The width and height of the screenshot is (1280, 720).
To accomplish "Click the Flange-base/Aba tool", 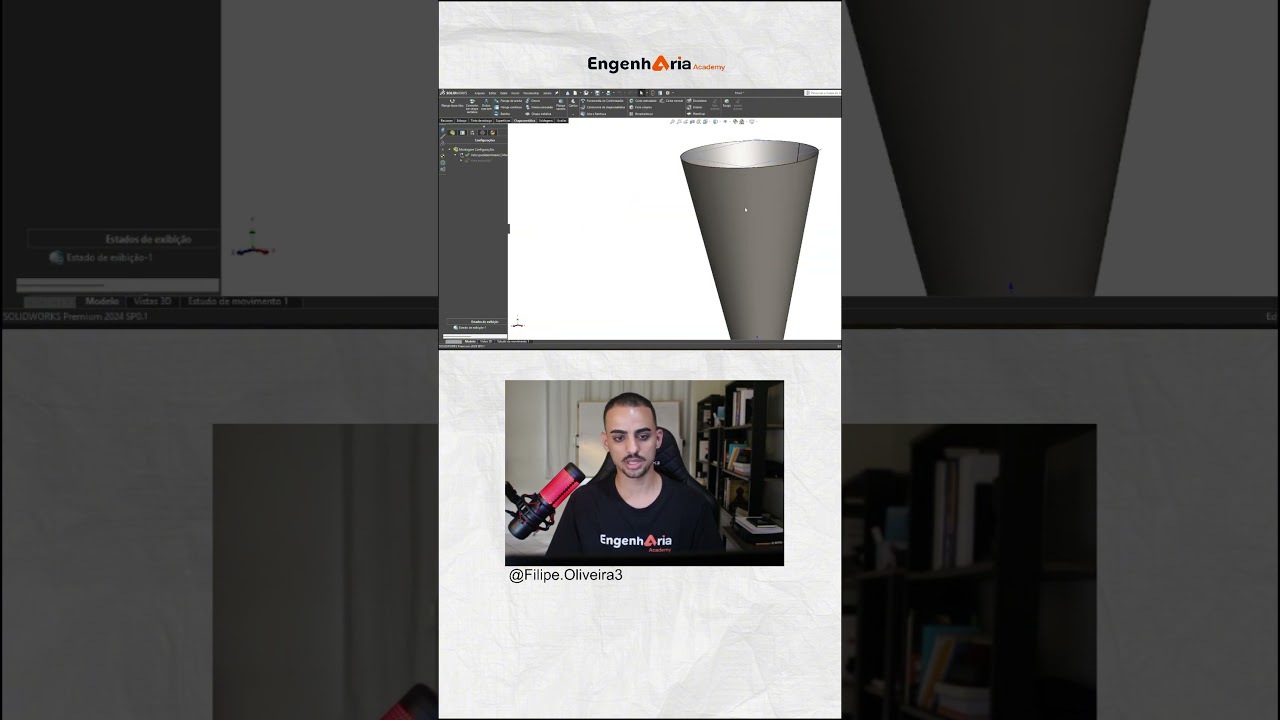I will point(452,103).
